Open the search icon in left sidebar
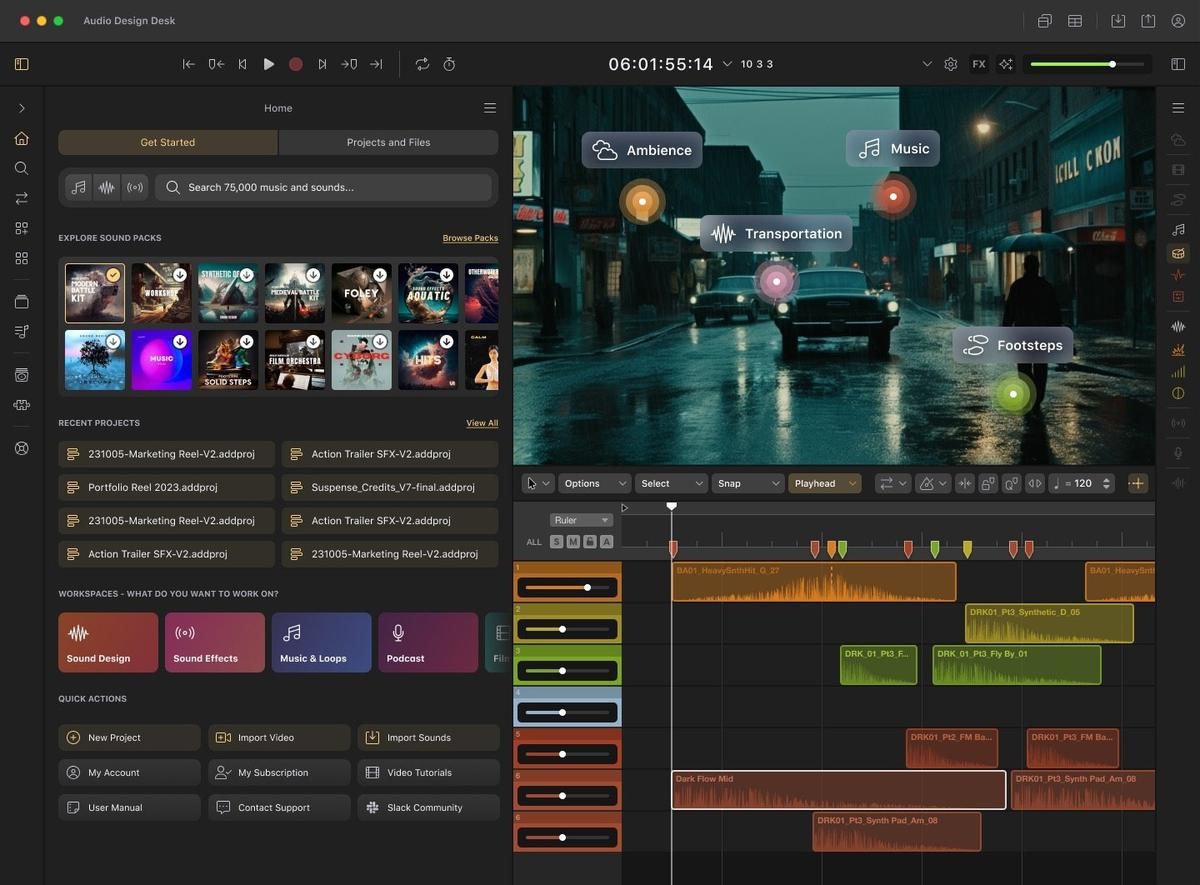 (x=21, y=168)
